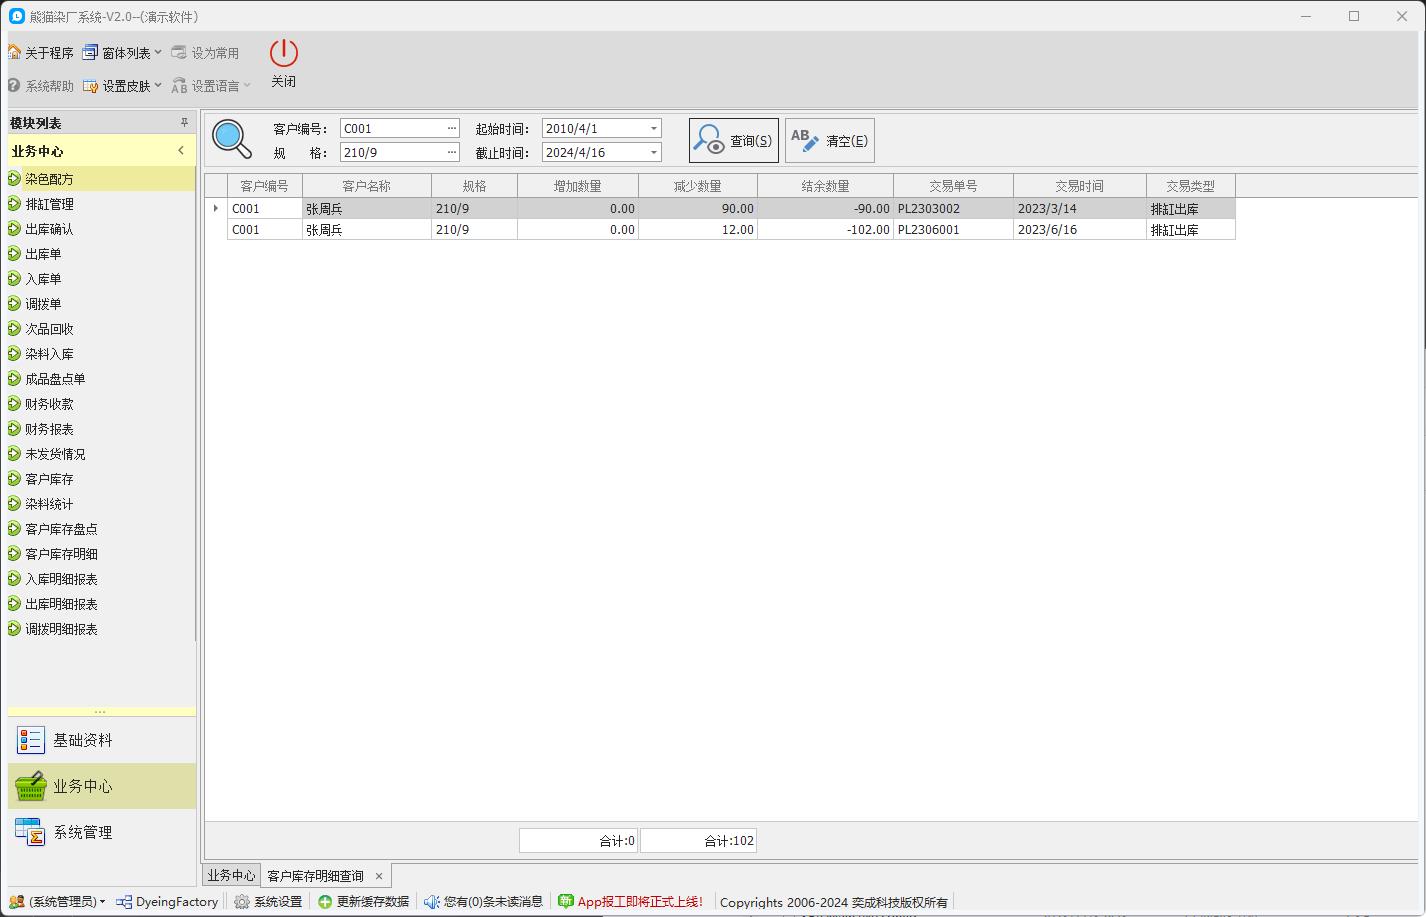This screenshot has width=1426, height=917.
Task: Open the 基础资料 module icon
Action: tap(31, 740)
